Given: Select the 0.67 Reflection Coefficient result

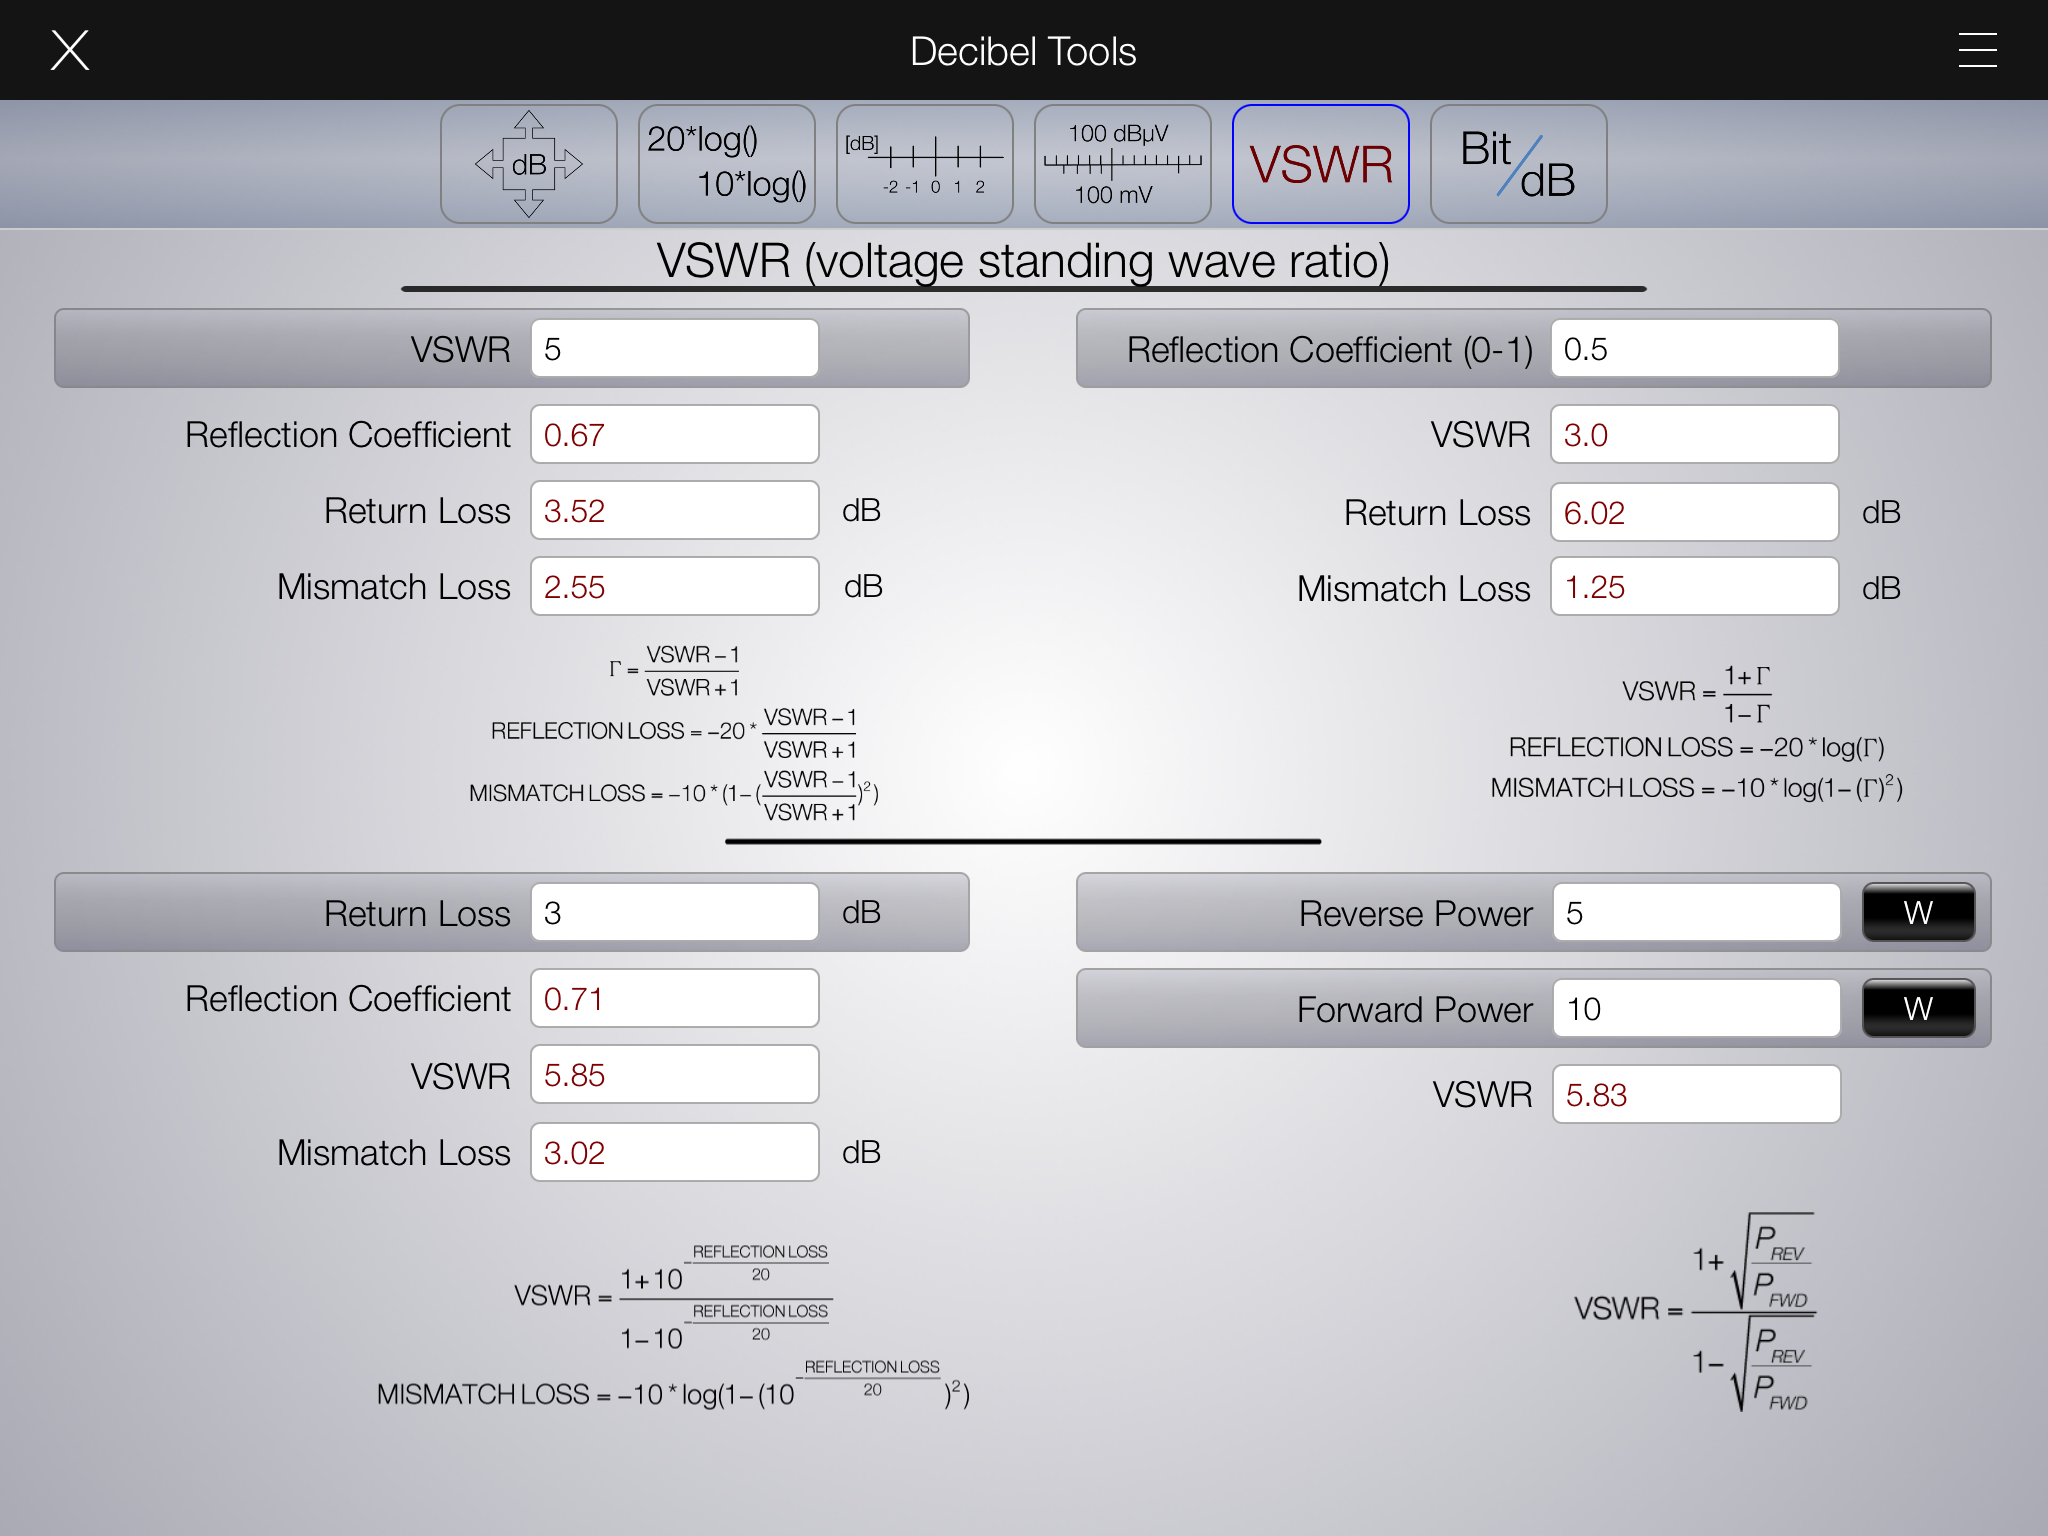Looking at the screenshot, I should tap(675, 435).
